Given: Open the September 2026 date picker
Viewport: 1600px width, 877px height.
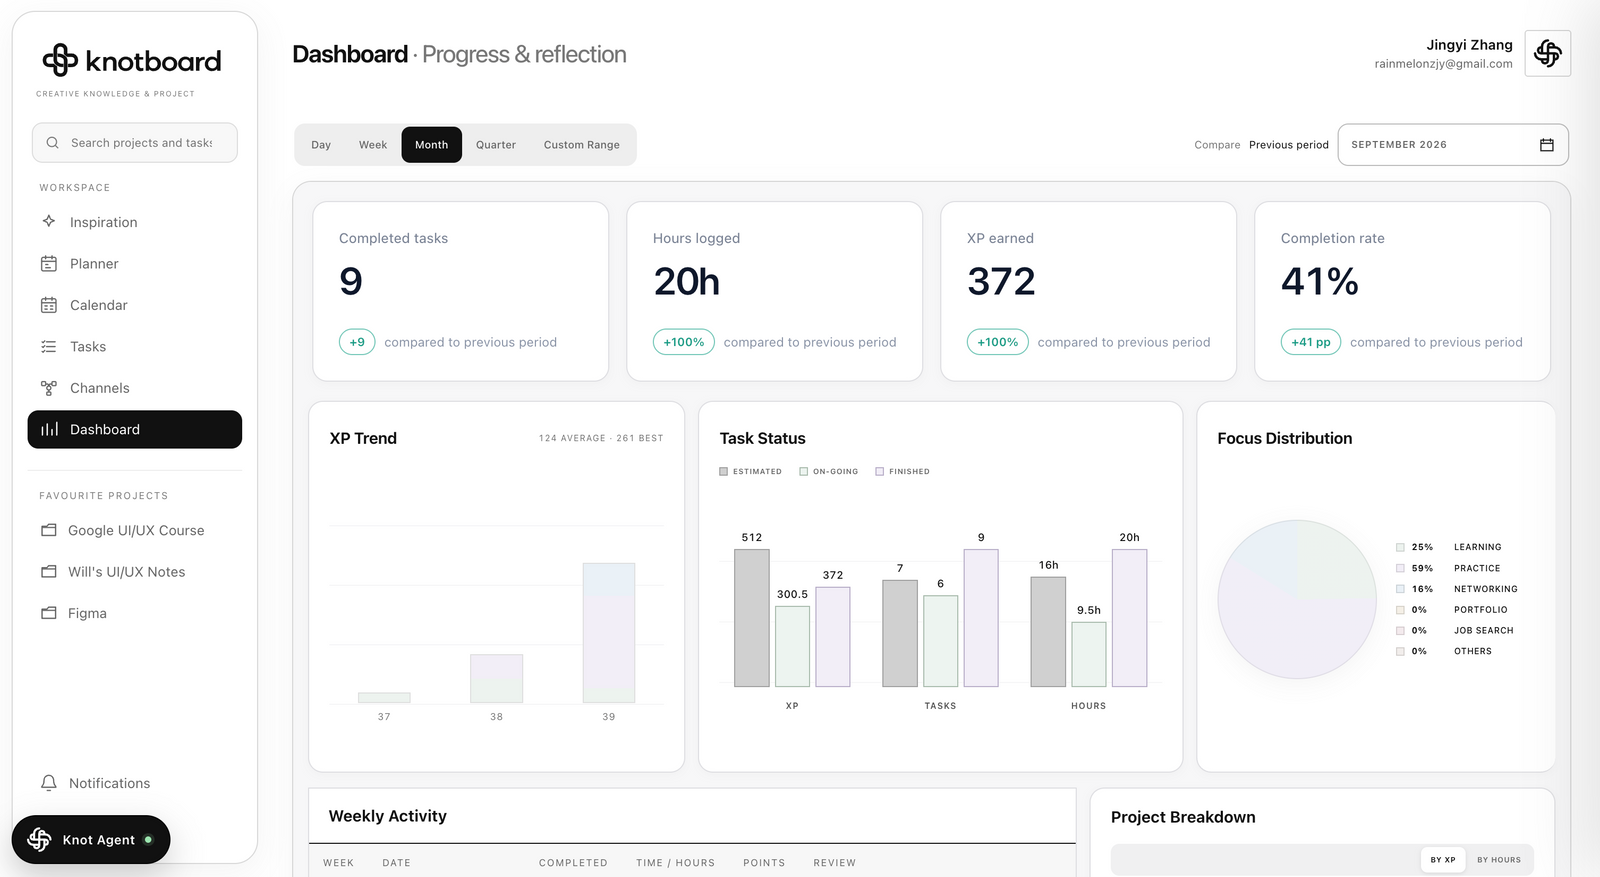Looking at the screenshot, I should click(x=1453, y=145).
